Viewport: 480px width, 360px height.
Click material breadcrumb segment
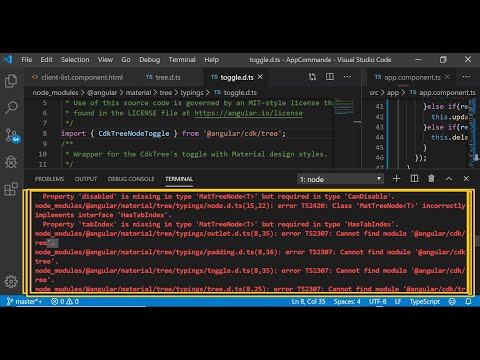[138, 92]
